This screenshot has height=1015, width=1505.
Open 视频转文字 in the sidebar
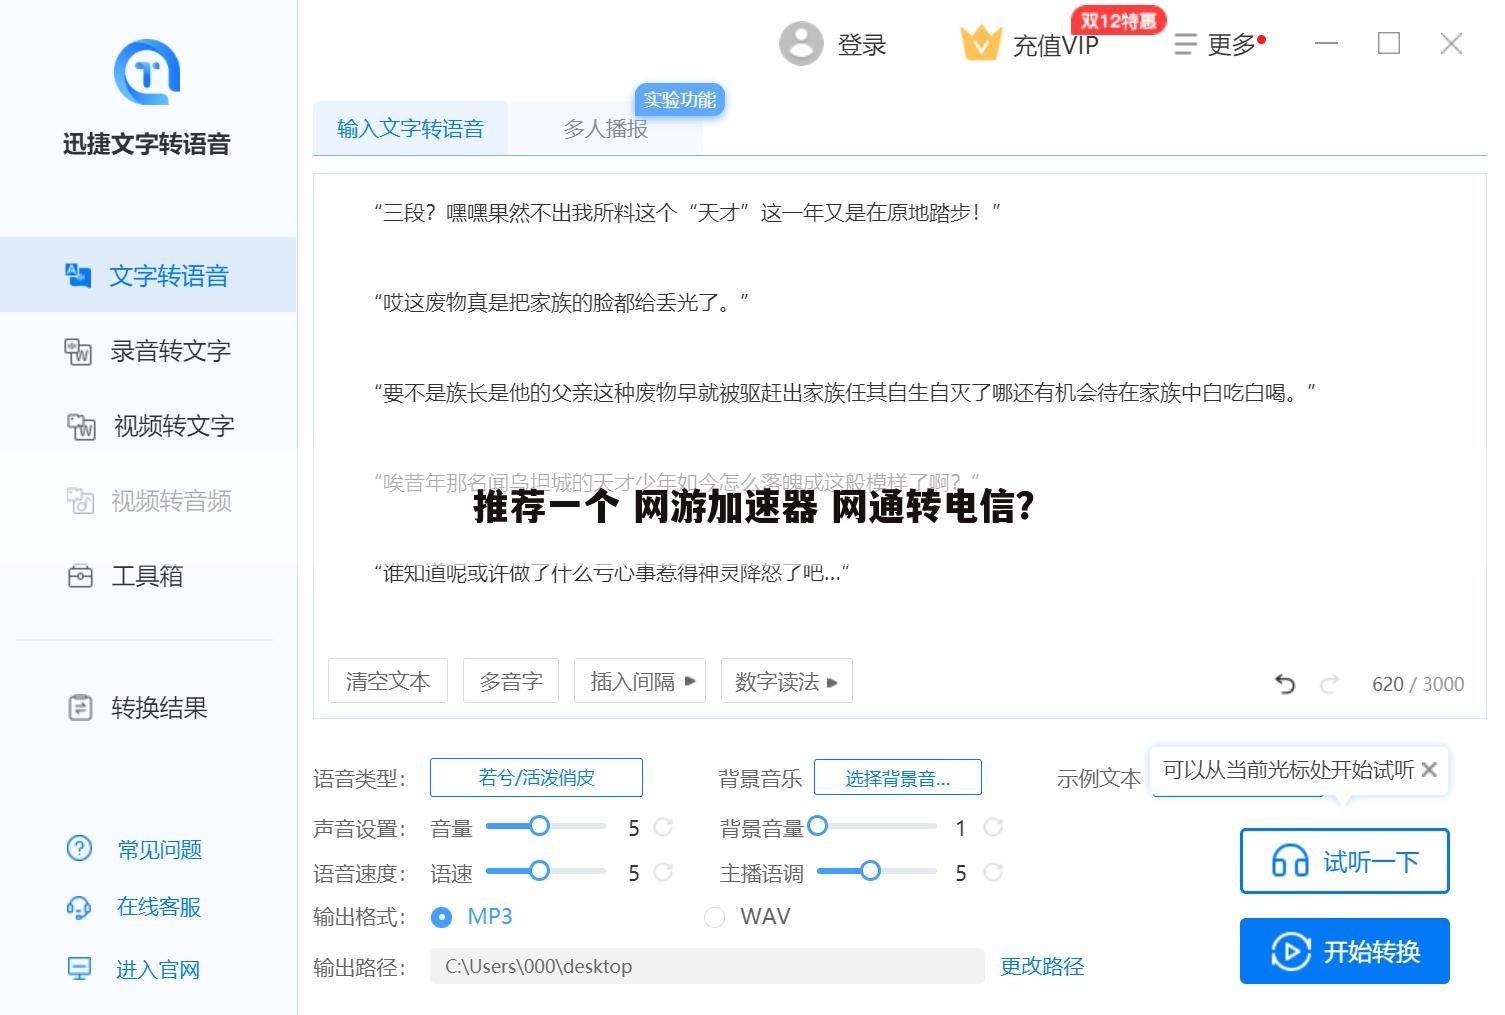tap(148, 426)
